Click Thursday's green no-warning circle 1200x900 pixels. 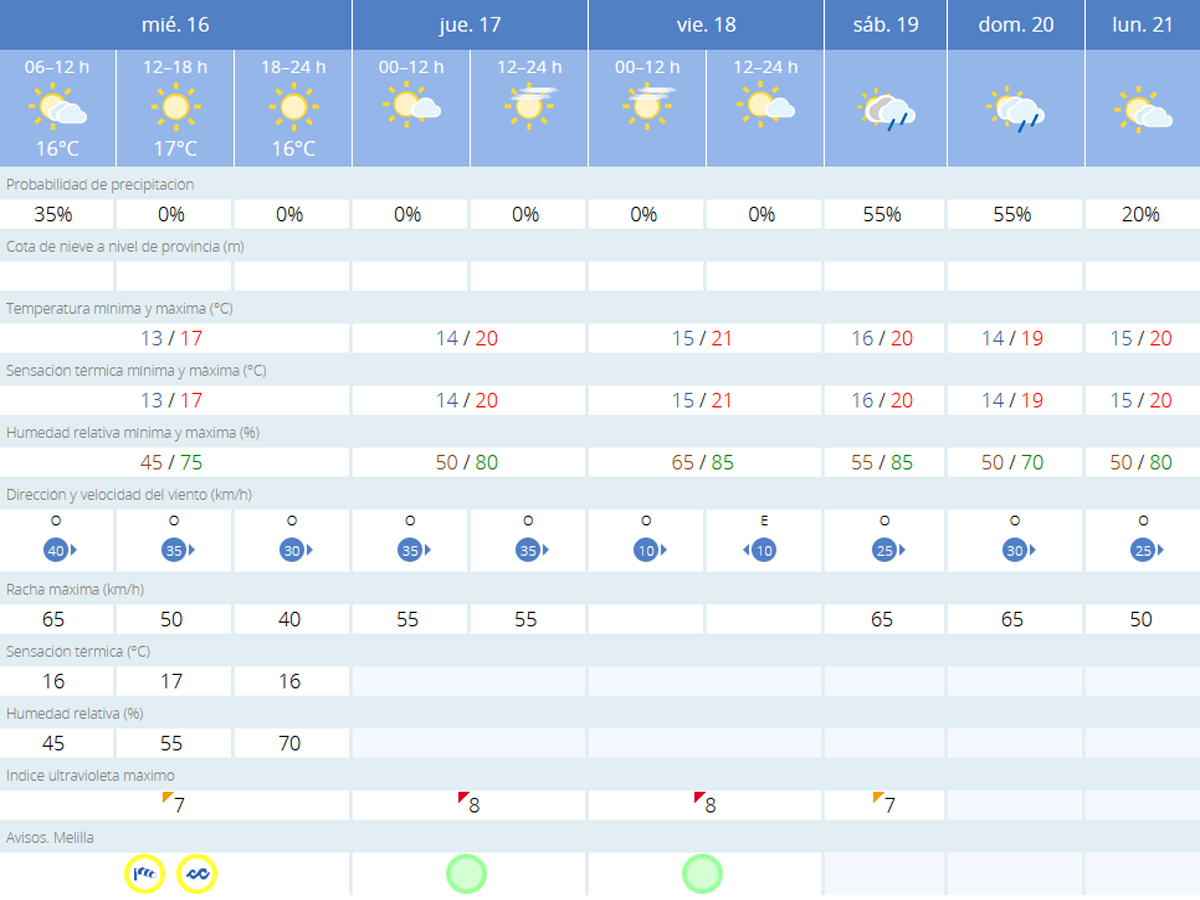(466, 874)
